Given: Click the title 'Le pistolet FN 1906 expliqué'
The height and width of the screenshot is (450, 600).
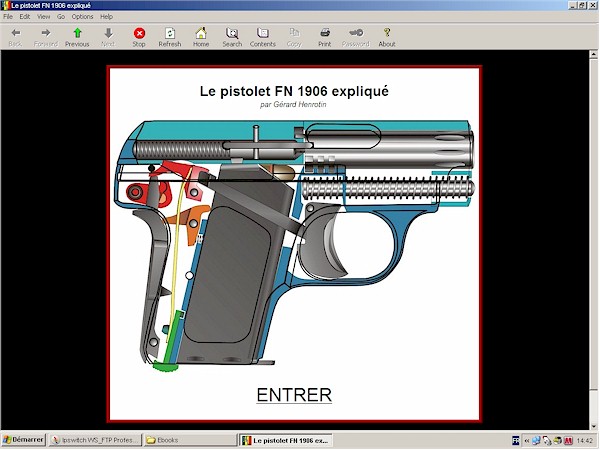Looking at the screenshot, I should tap(294, 91).
